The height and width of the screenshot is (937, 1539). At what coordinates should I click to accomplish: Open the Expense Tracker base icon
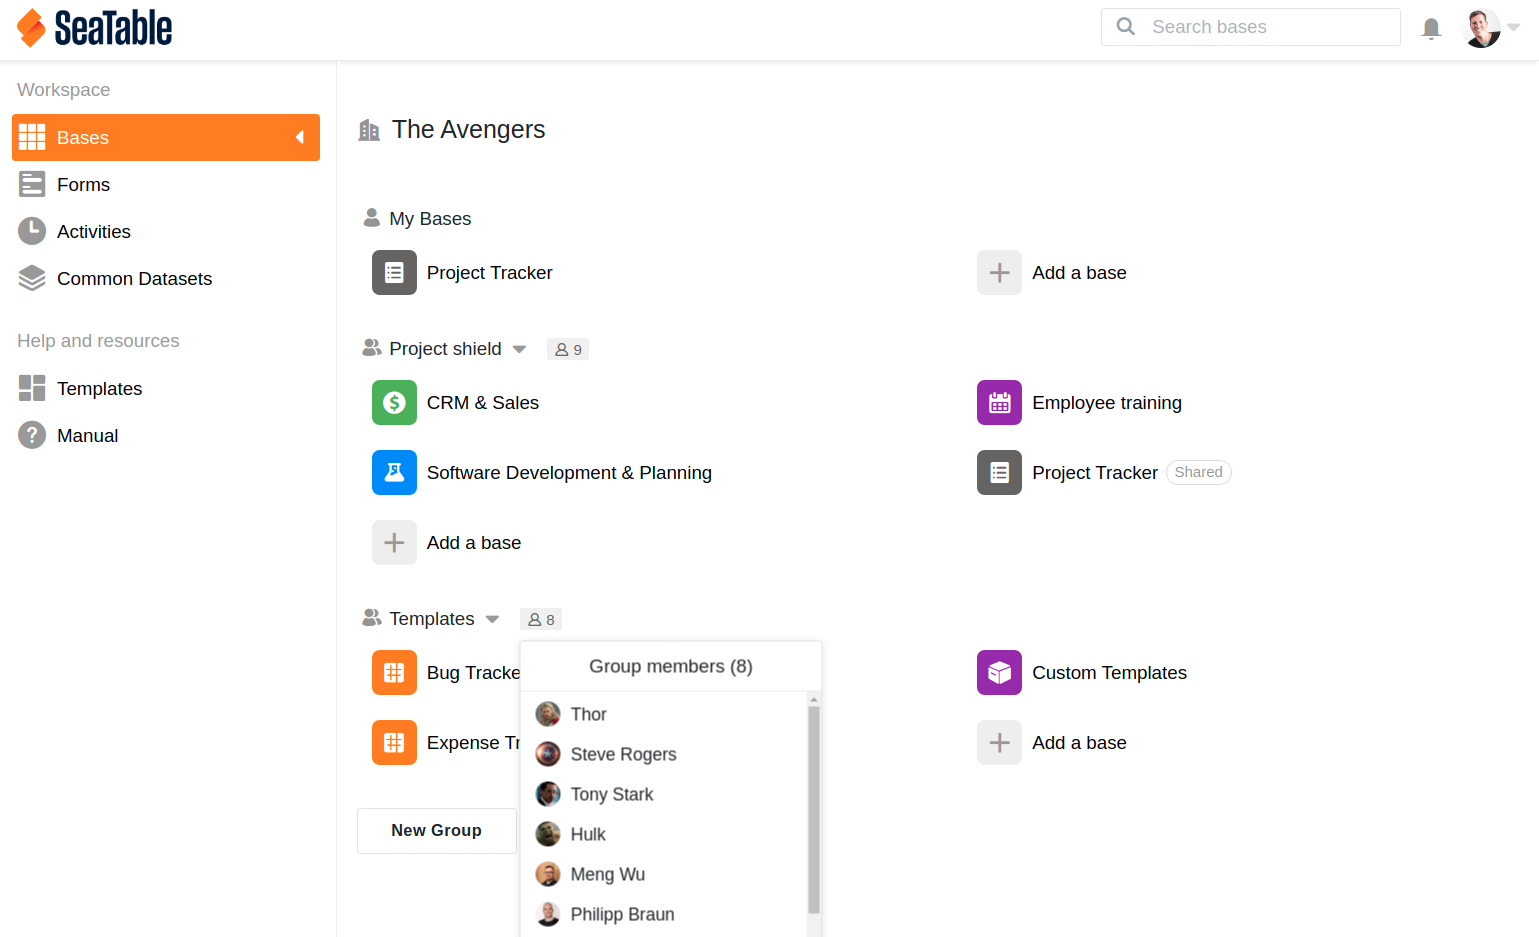click(x=394, y=742)
